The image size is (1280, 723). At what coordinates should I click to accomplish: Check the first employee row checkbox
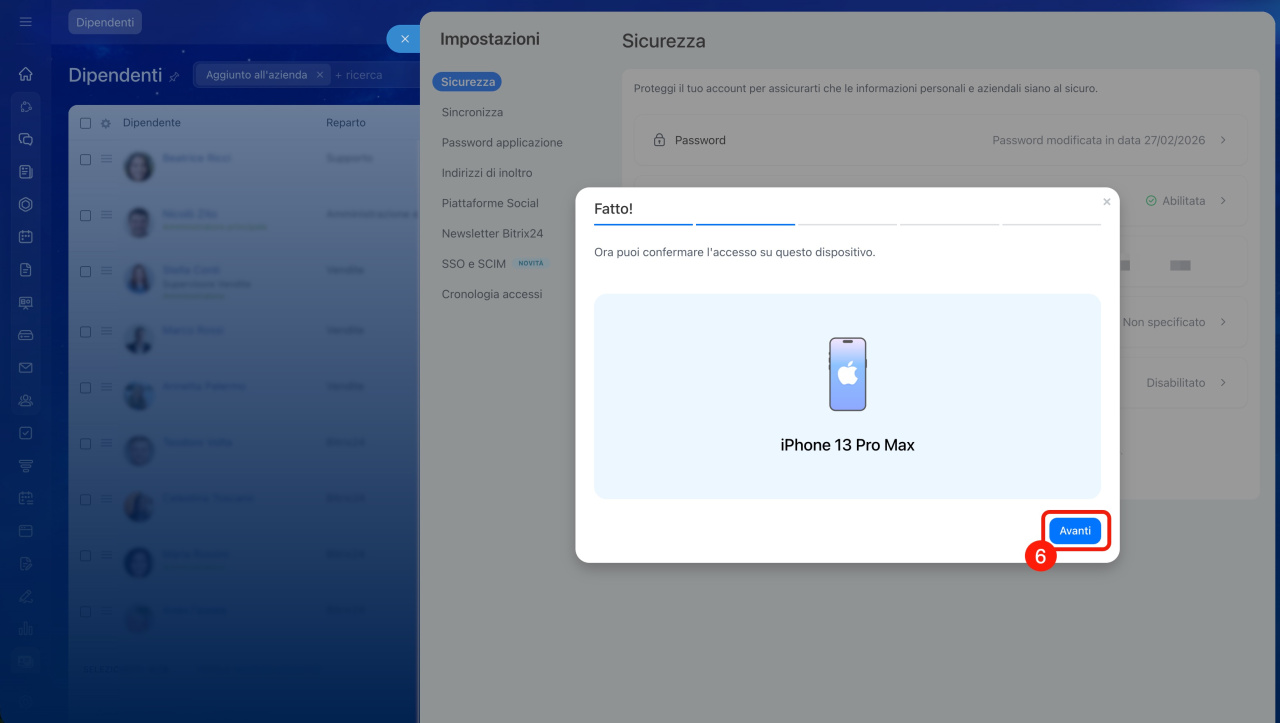pyautogui.click(x=85, y=160)
